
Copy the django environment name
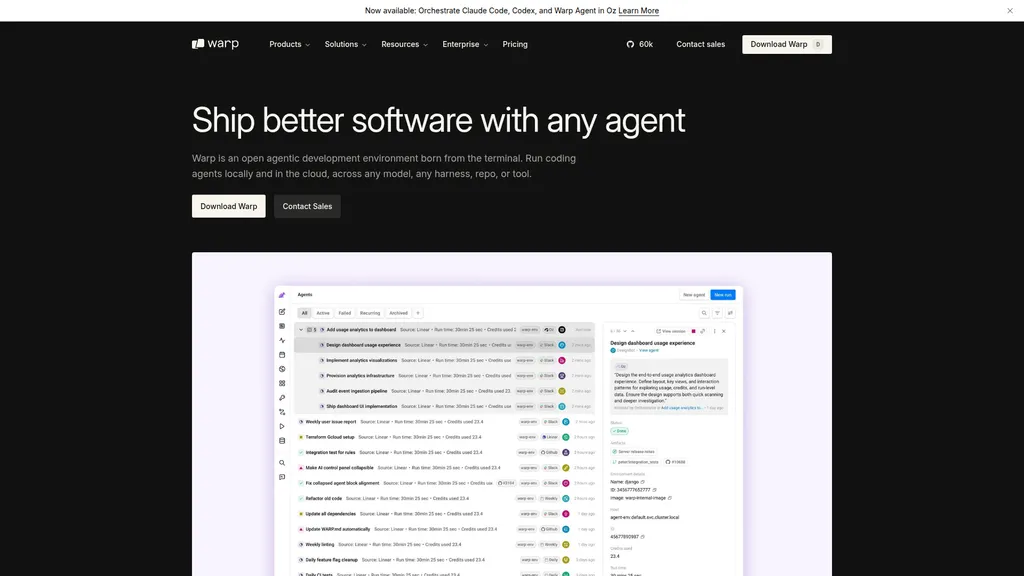click(643, 482)
